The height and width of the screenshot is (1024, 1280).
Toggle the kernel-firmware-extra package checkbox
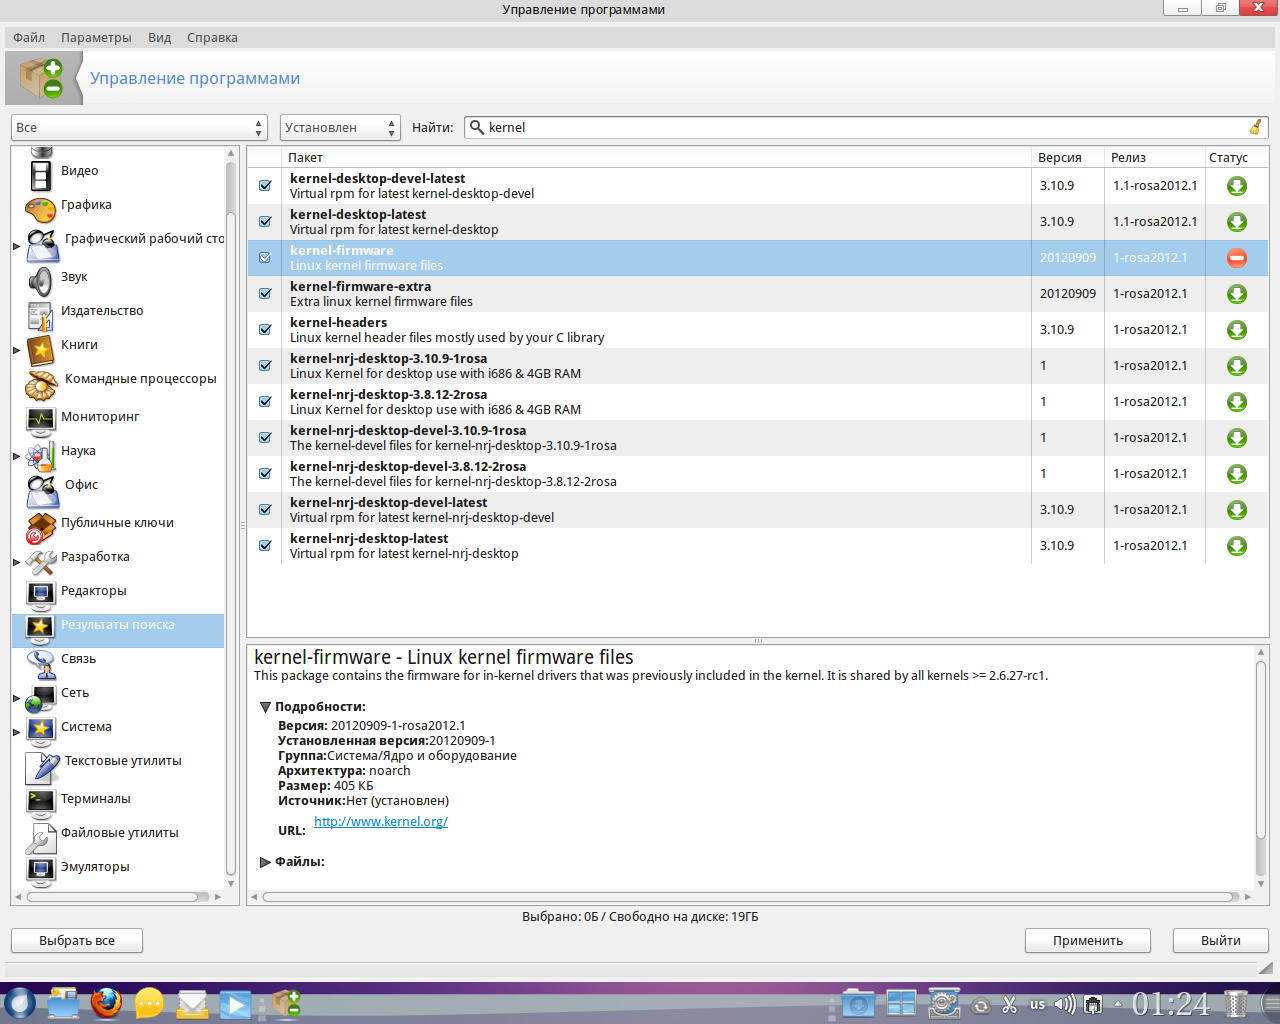point(265,294)
